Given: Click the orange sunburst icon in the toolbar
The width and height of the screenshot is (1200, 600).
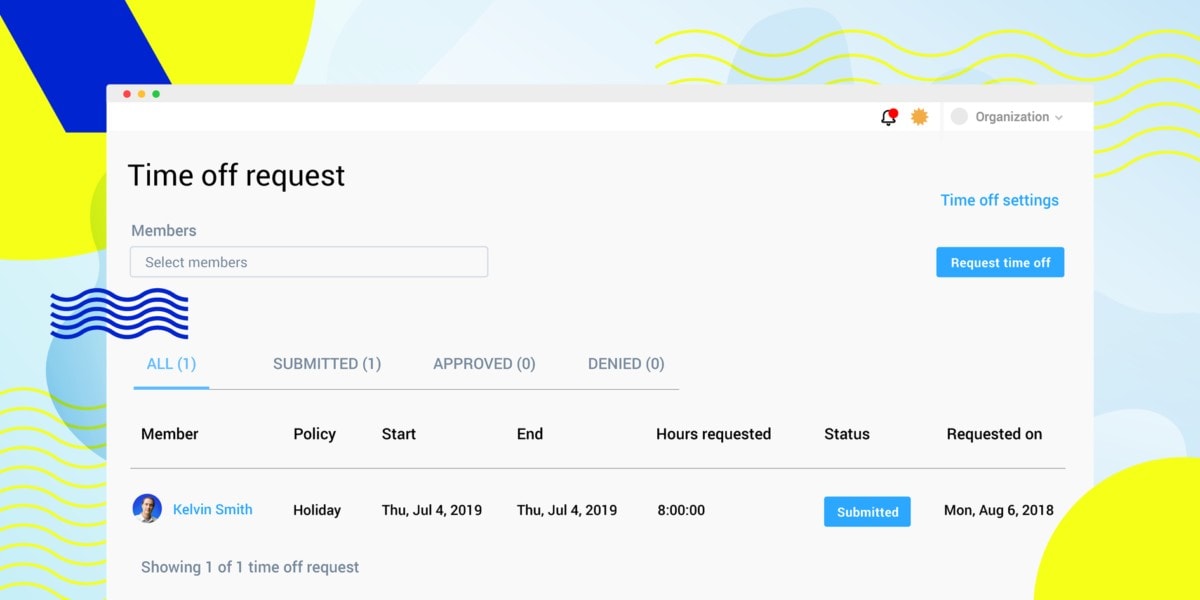Looking at the screenshot, I should click(x=919, y=116).
